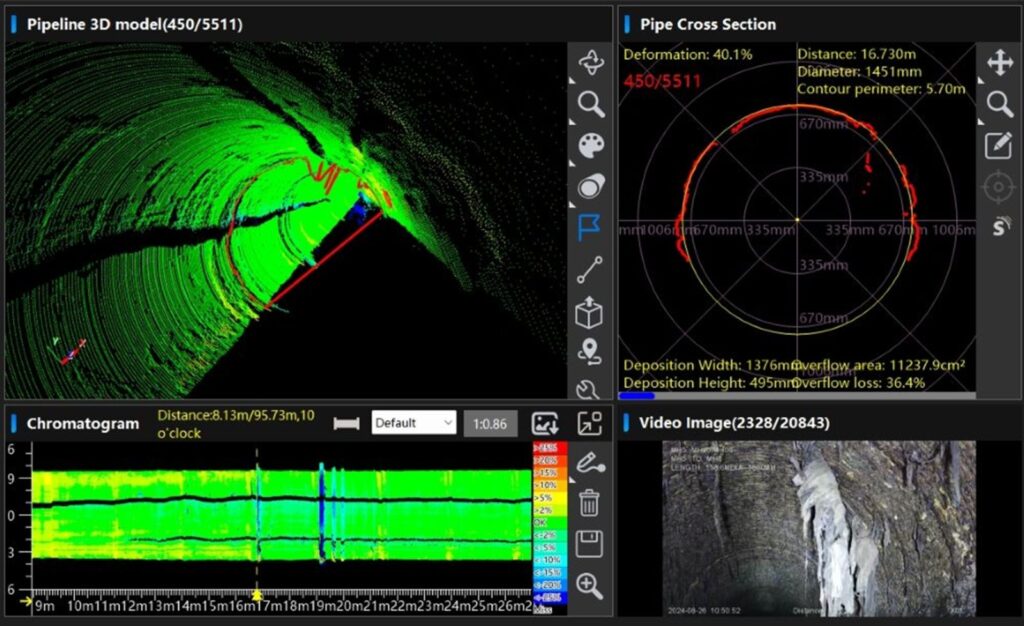The image size is (1024, 626).
Task: Select the two-point line measurement tool
Action: click(x=590, y=270)
